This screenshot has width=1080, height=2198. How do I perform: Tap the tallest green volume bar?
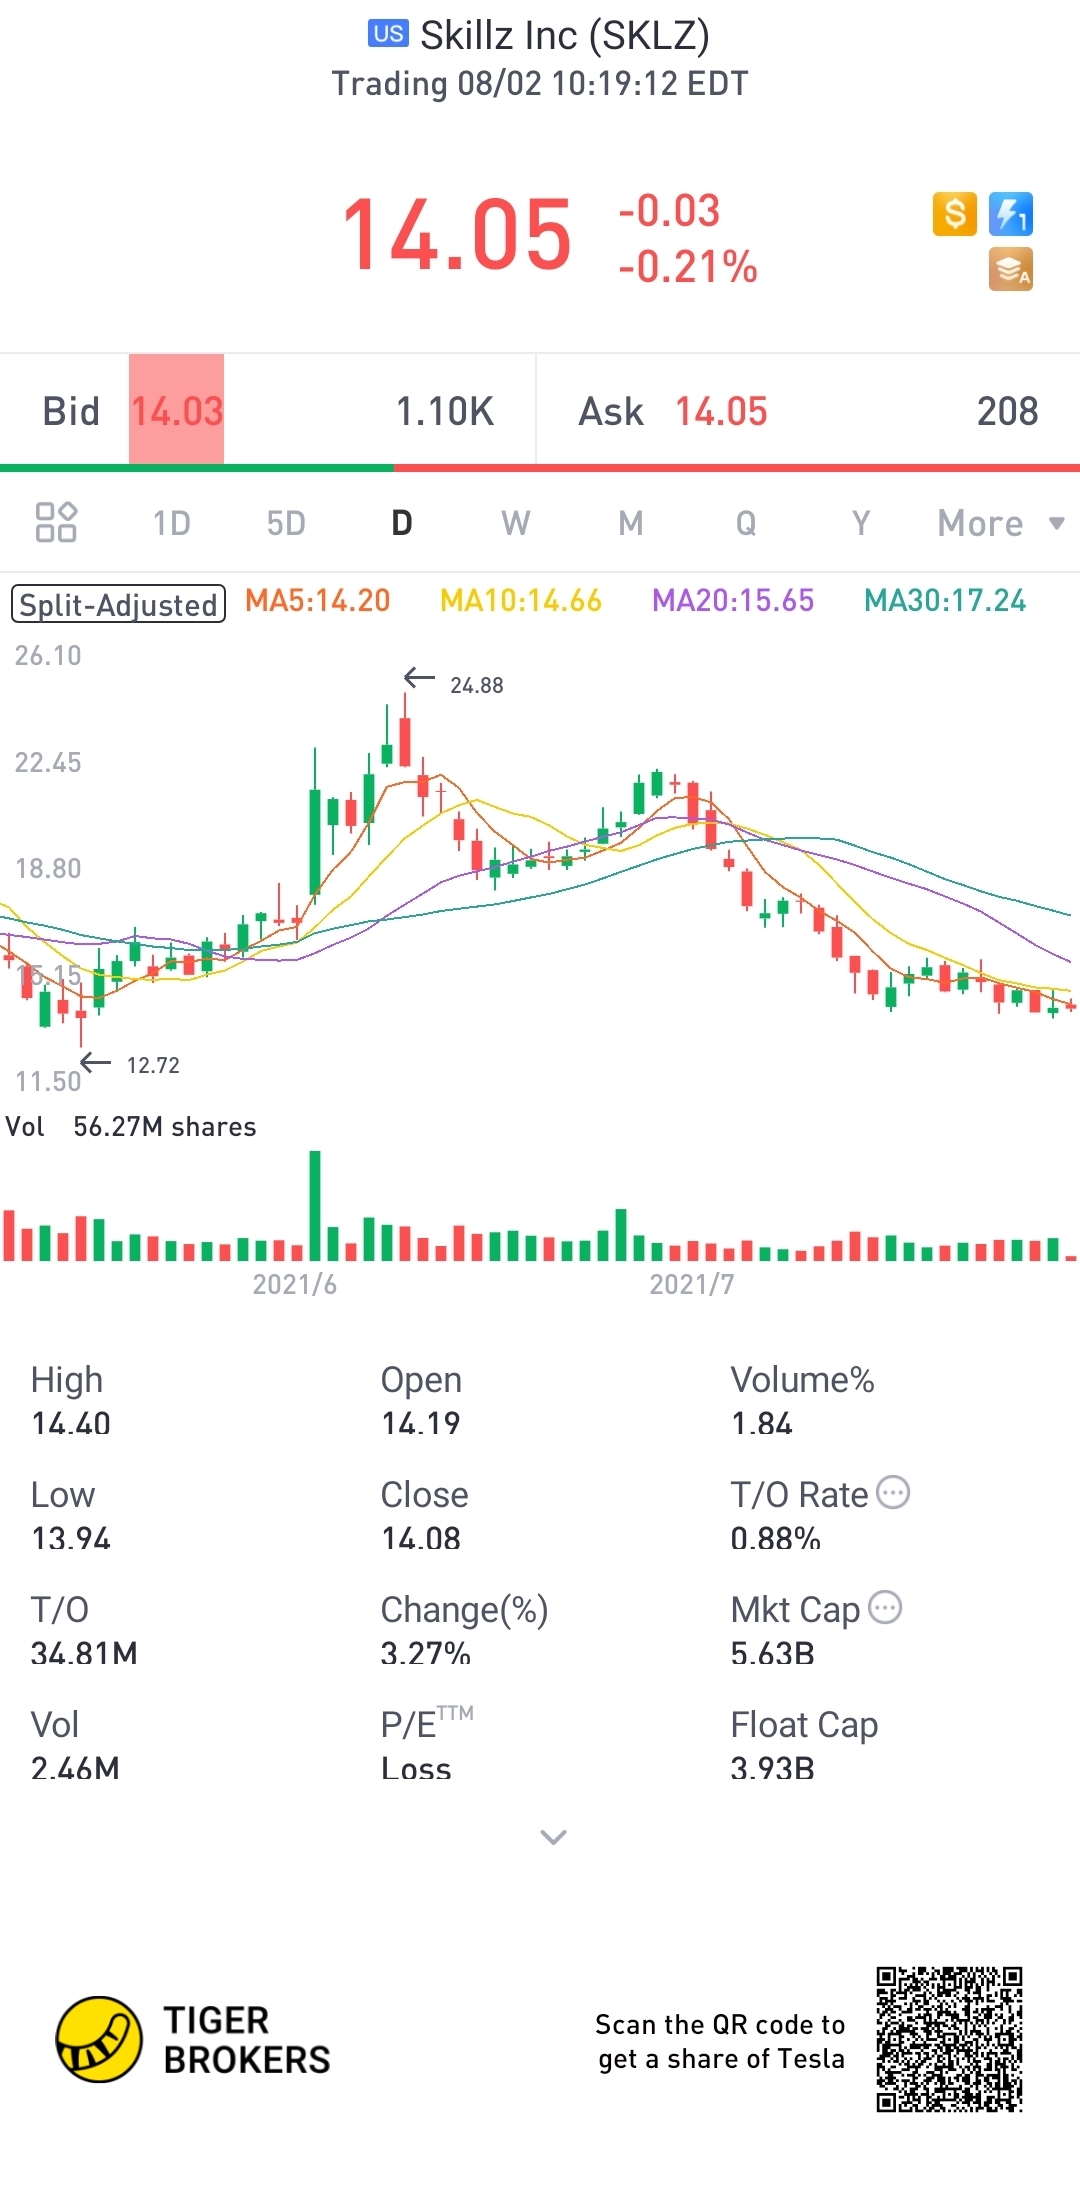[x=315, y=1205]
